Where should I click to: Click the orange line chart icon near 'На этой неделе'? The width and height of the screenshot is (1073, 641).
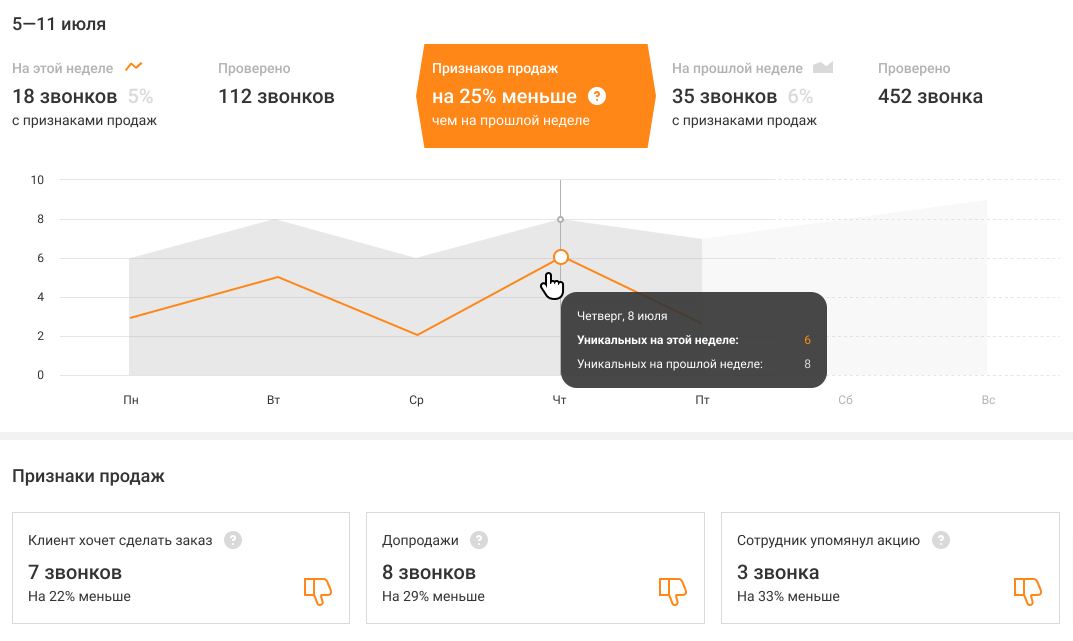pos(134,68)
